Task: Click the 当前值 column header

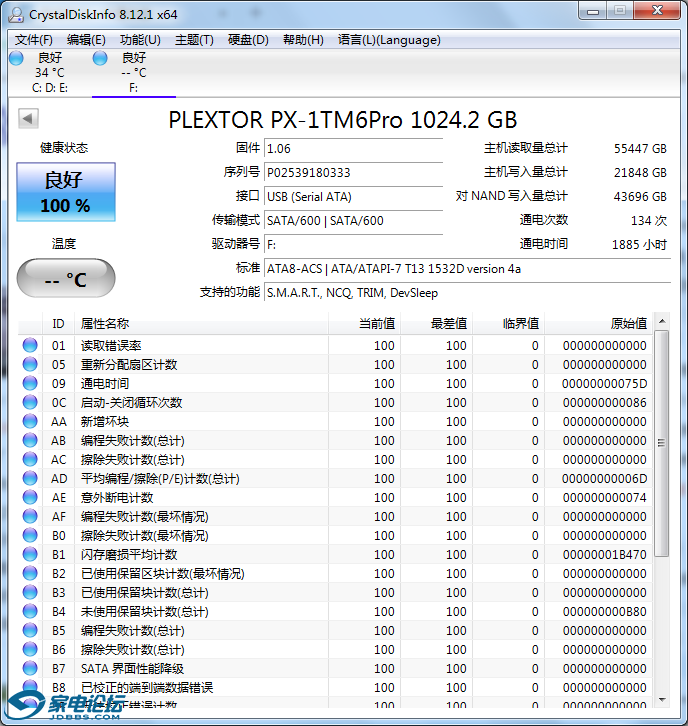Action: (x=364, y=324)
